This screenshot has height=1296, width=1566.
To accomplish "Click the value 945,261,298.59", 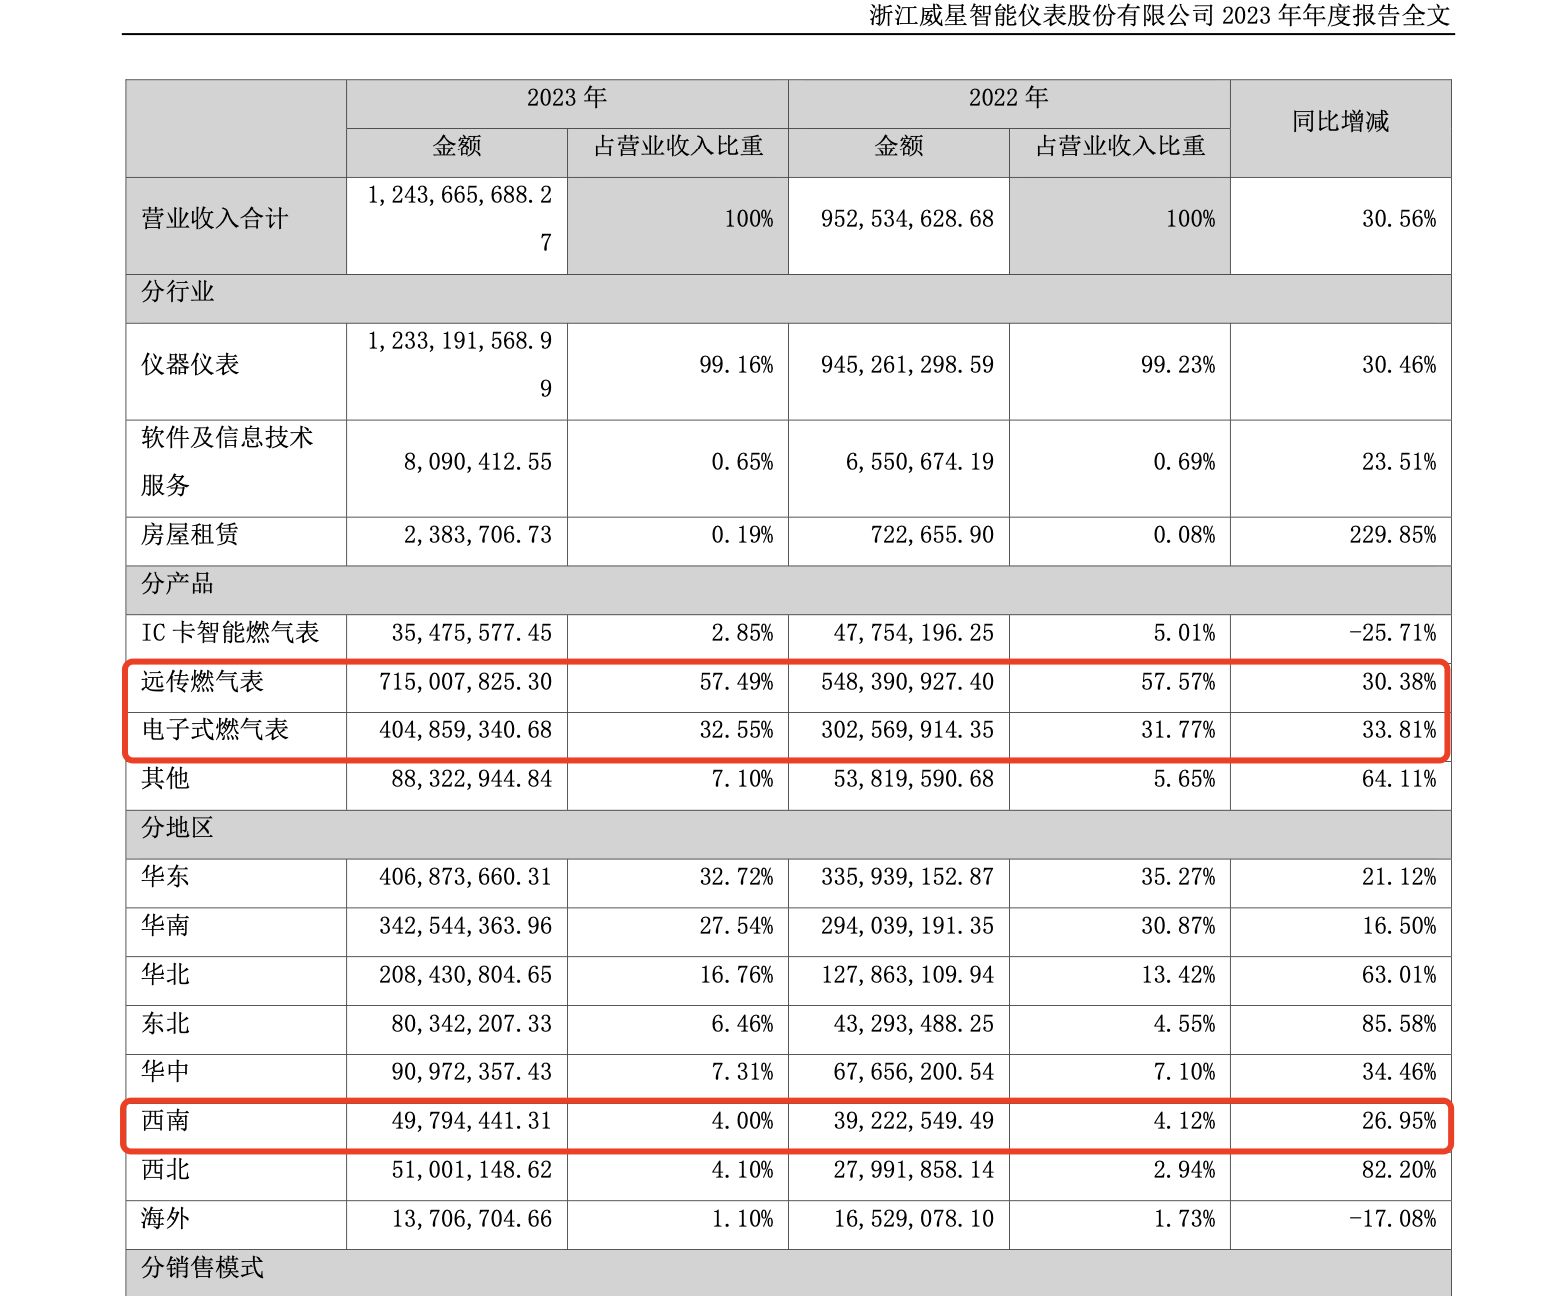I will [x=907, y=365].
